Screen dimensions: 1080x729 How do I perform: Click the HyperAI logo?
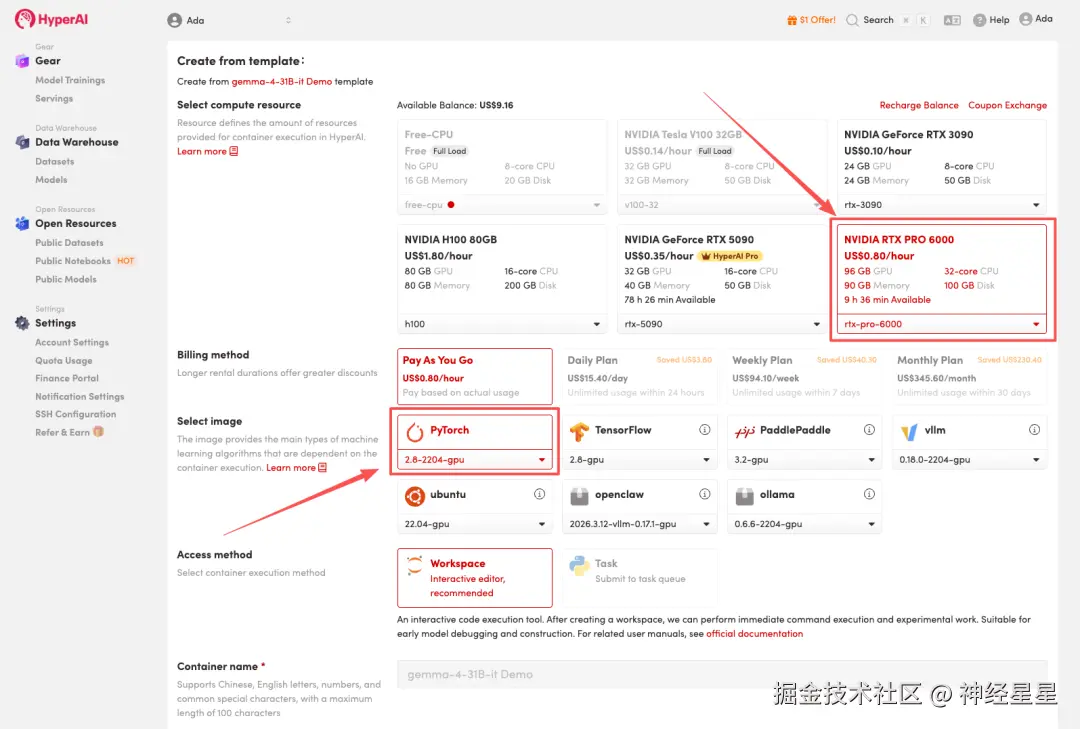click(52, 19)
